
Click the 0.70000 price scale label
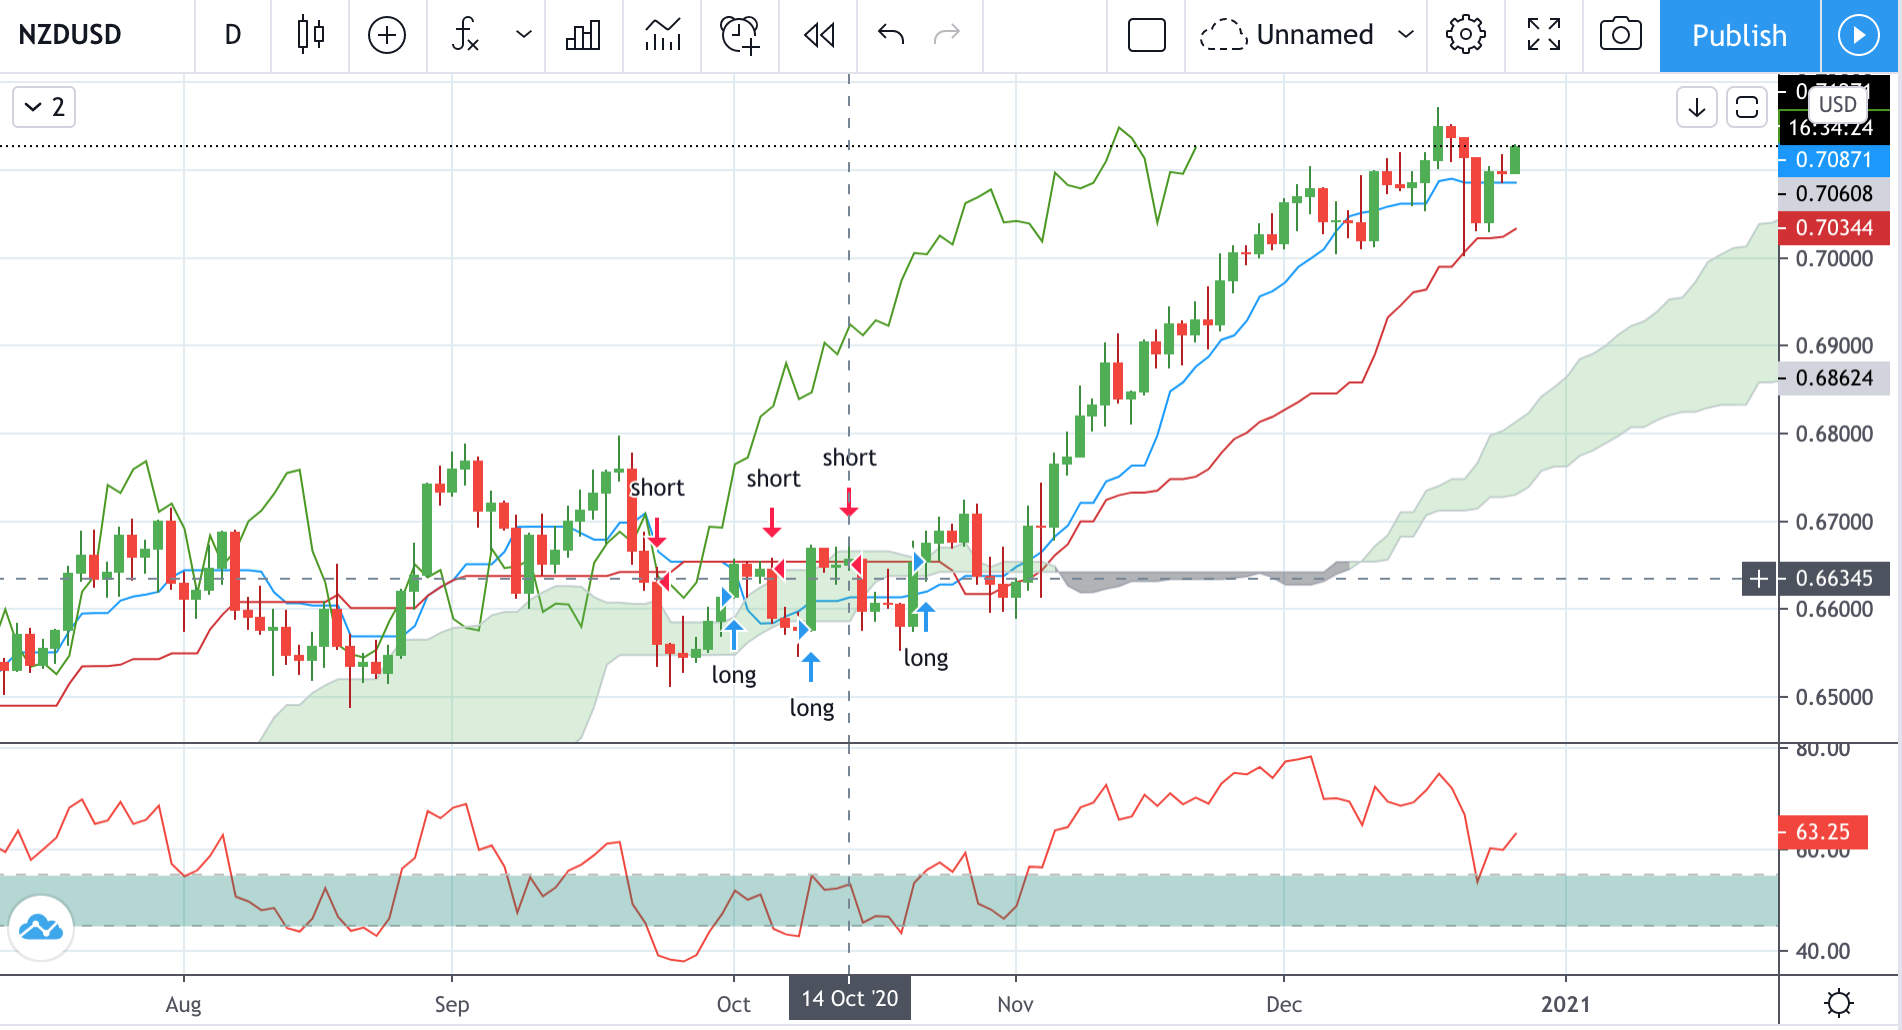point(1834,259)
